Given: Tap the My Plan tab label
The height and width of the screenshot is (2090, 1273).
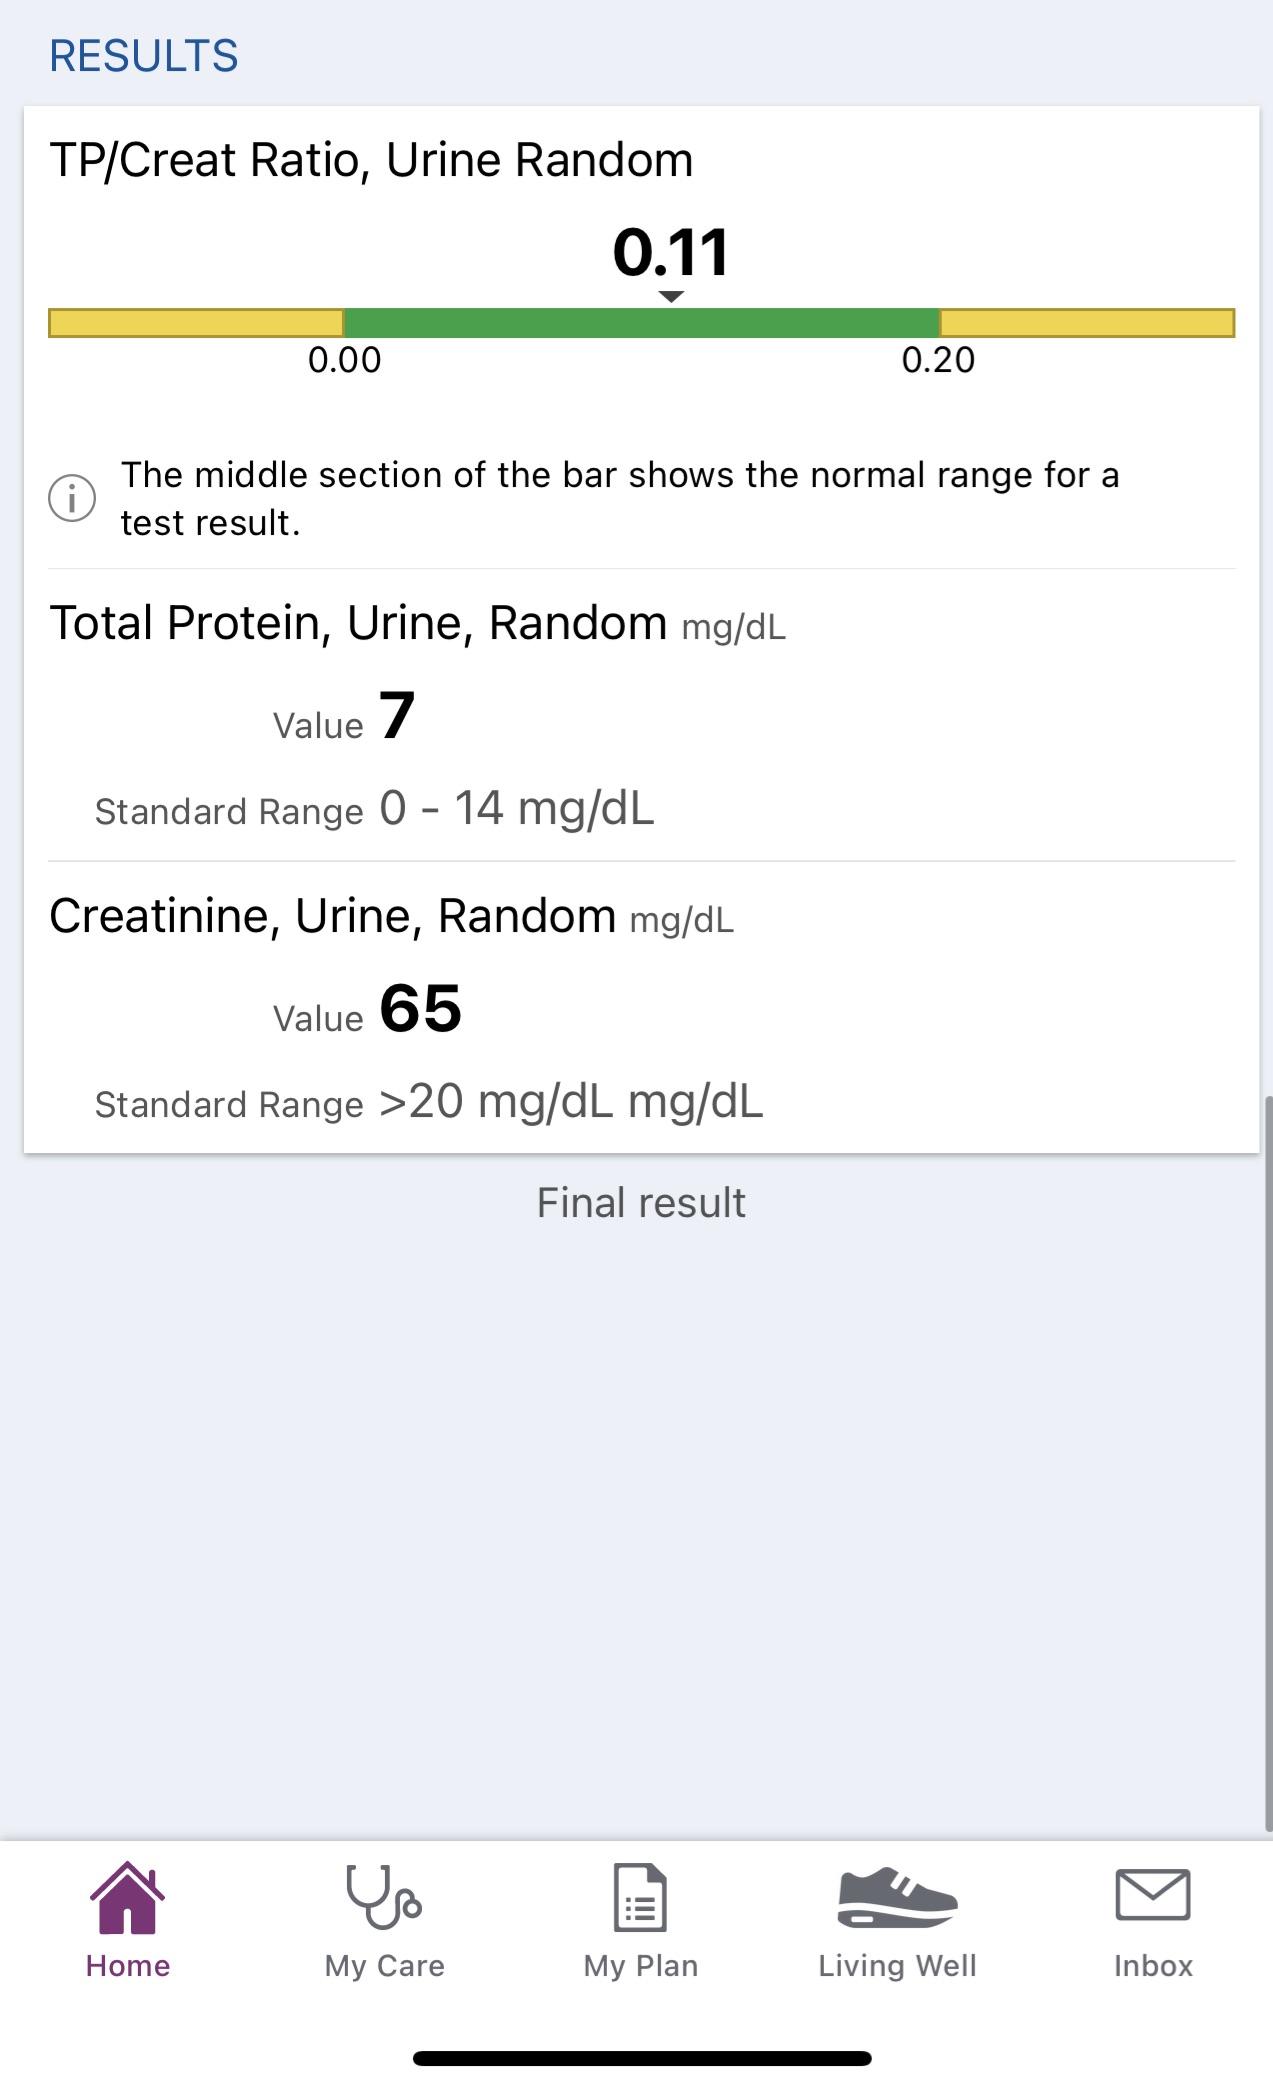Looking at the screenshot, I should (x=641, y=1966).
